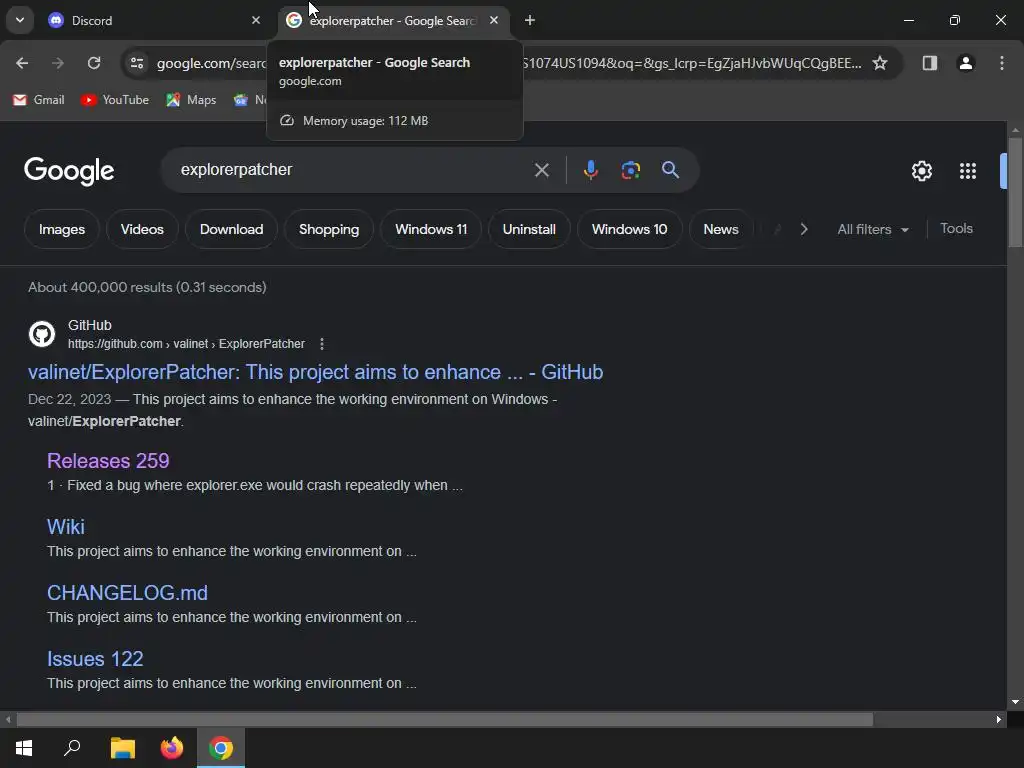
Task: Open the Maps bookmark
Action: [x=191, y=100]
